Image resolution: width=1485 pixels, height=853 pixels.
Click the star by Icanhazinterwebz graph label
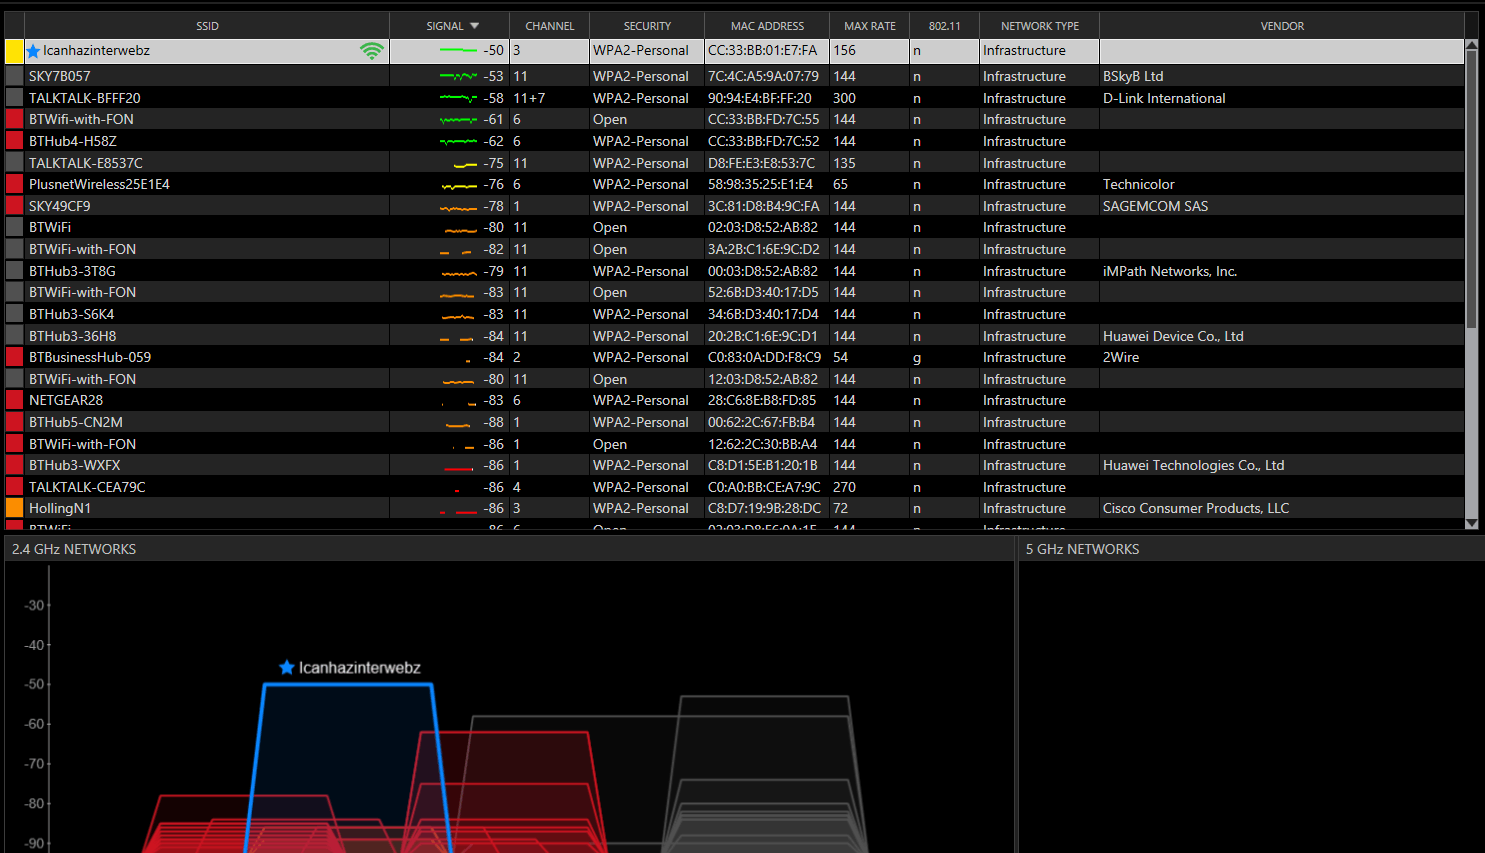pyautogui.click(x=287, y=667)
